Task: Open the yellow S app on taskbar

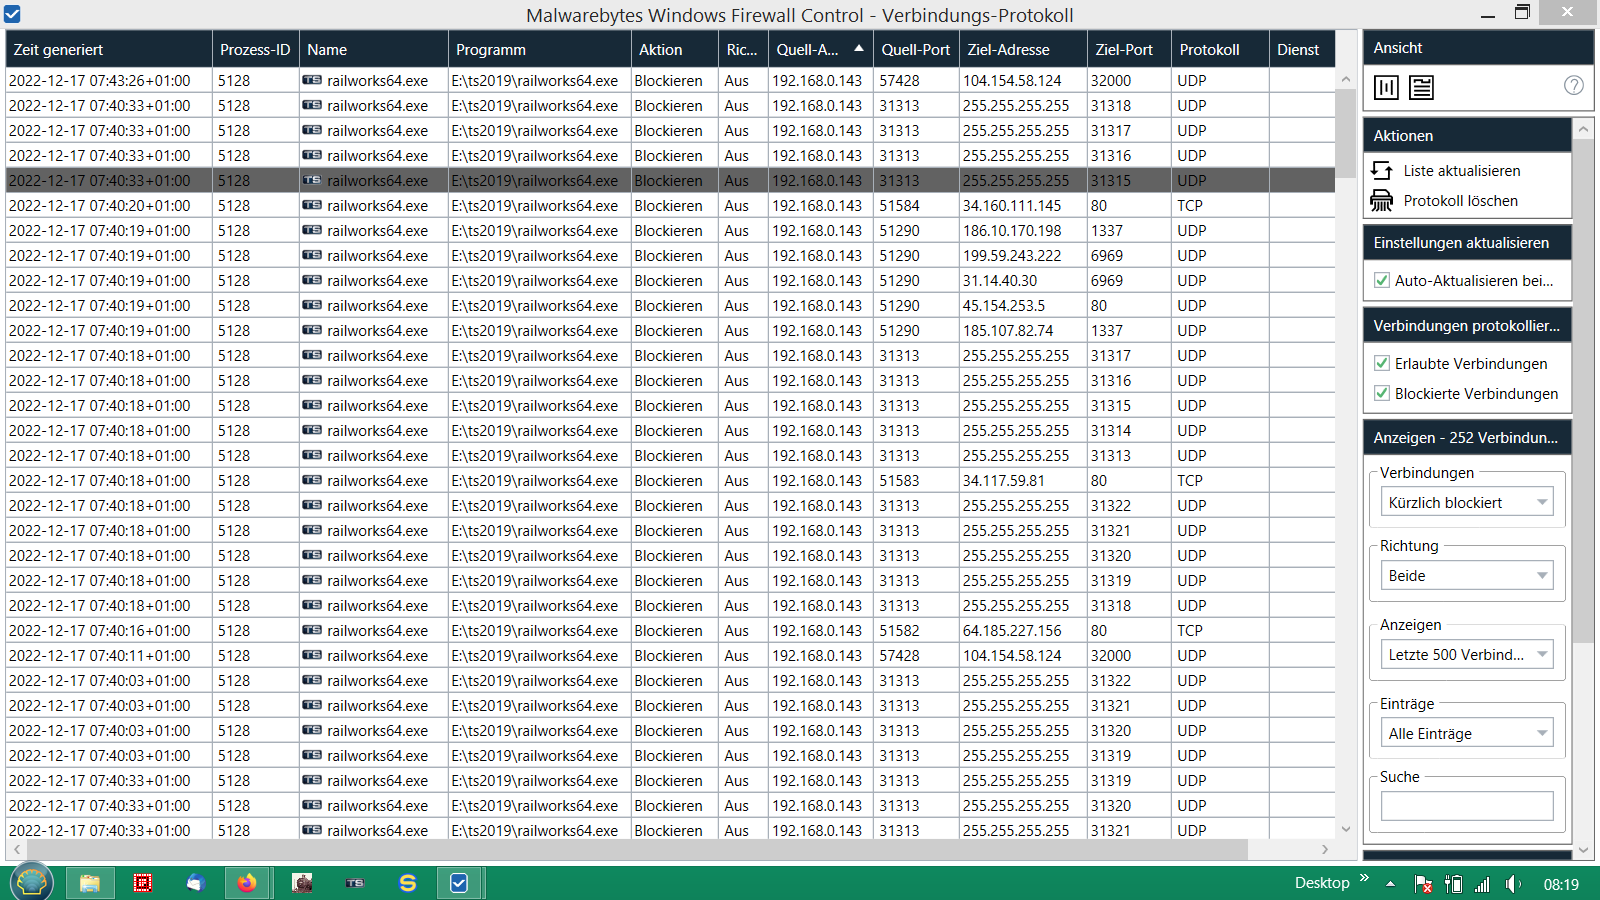Action: (x=407, y=883)
